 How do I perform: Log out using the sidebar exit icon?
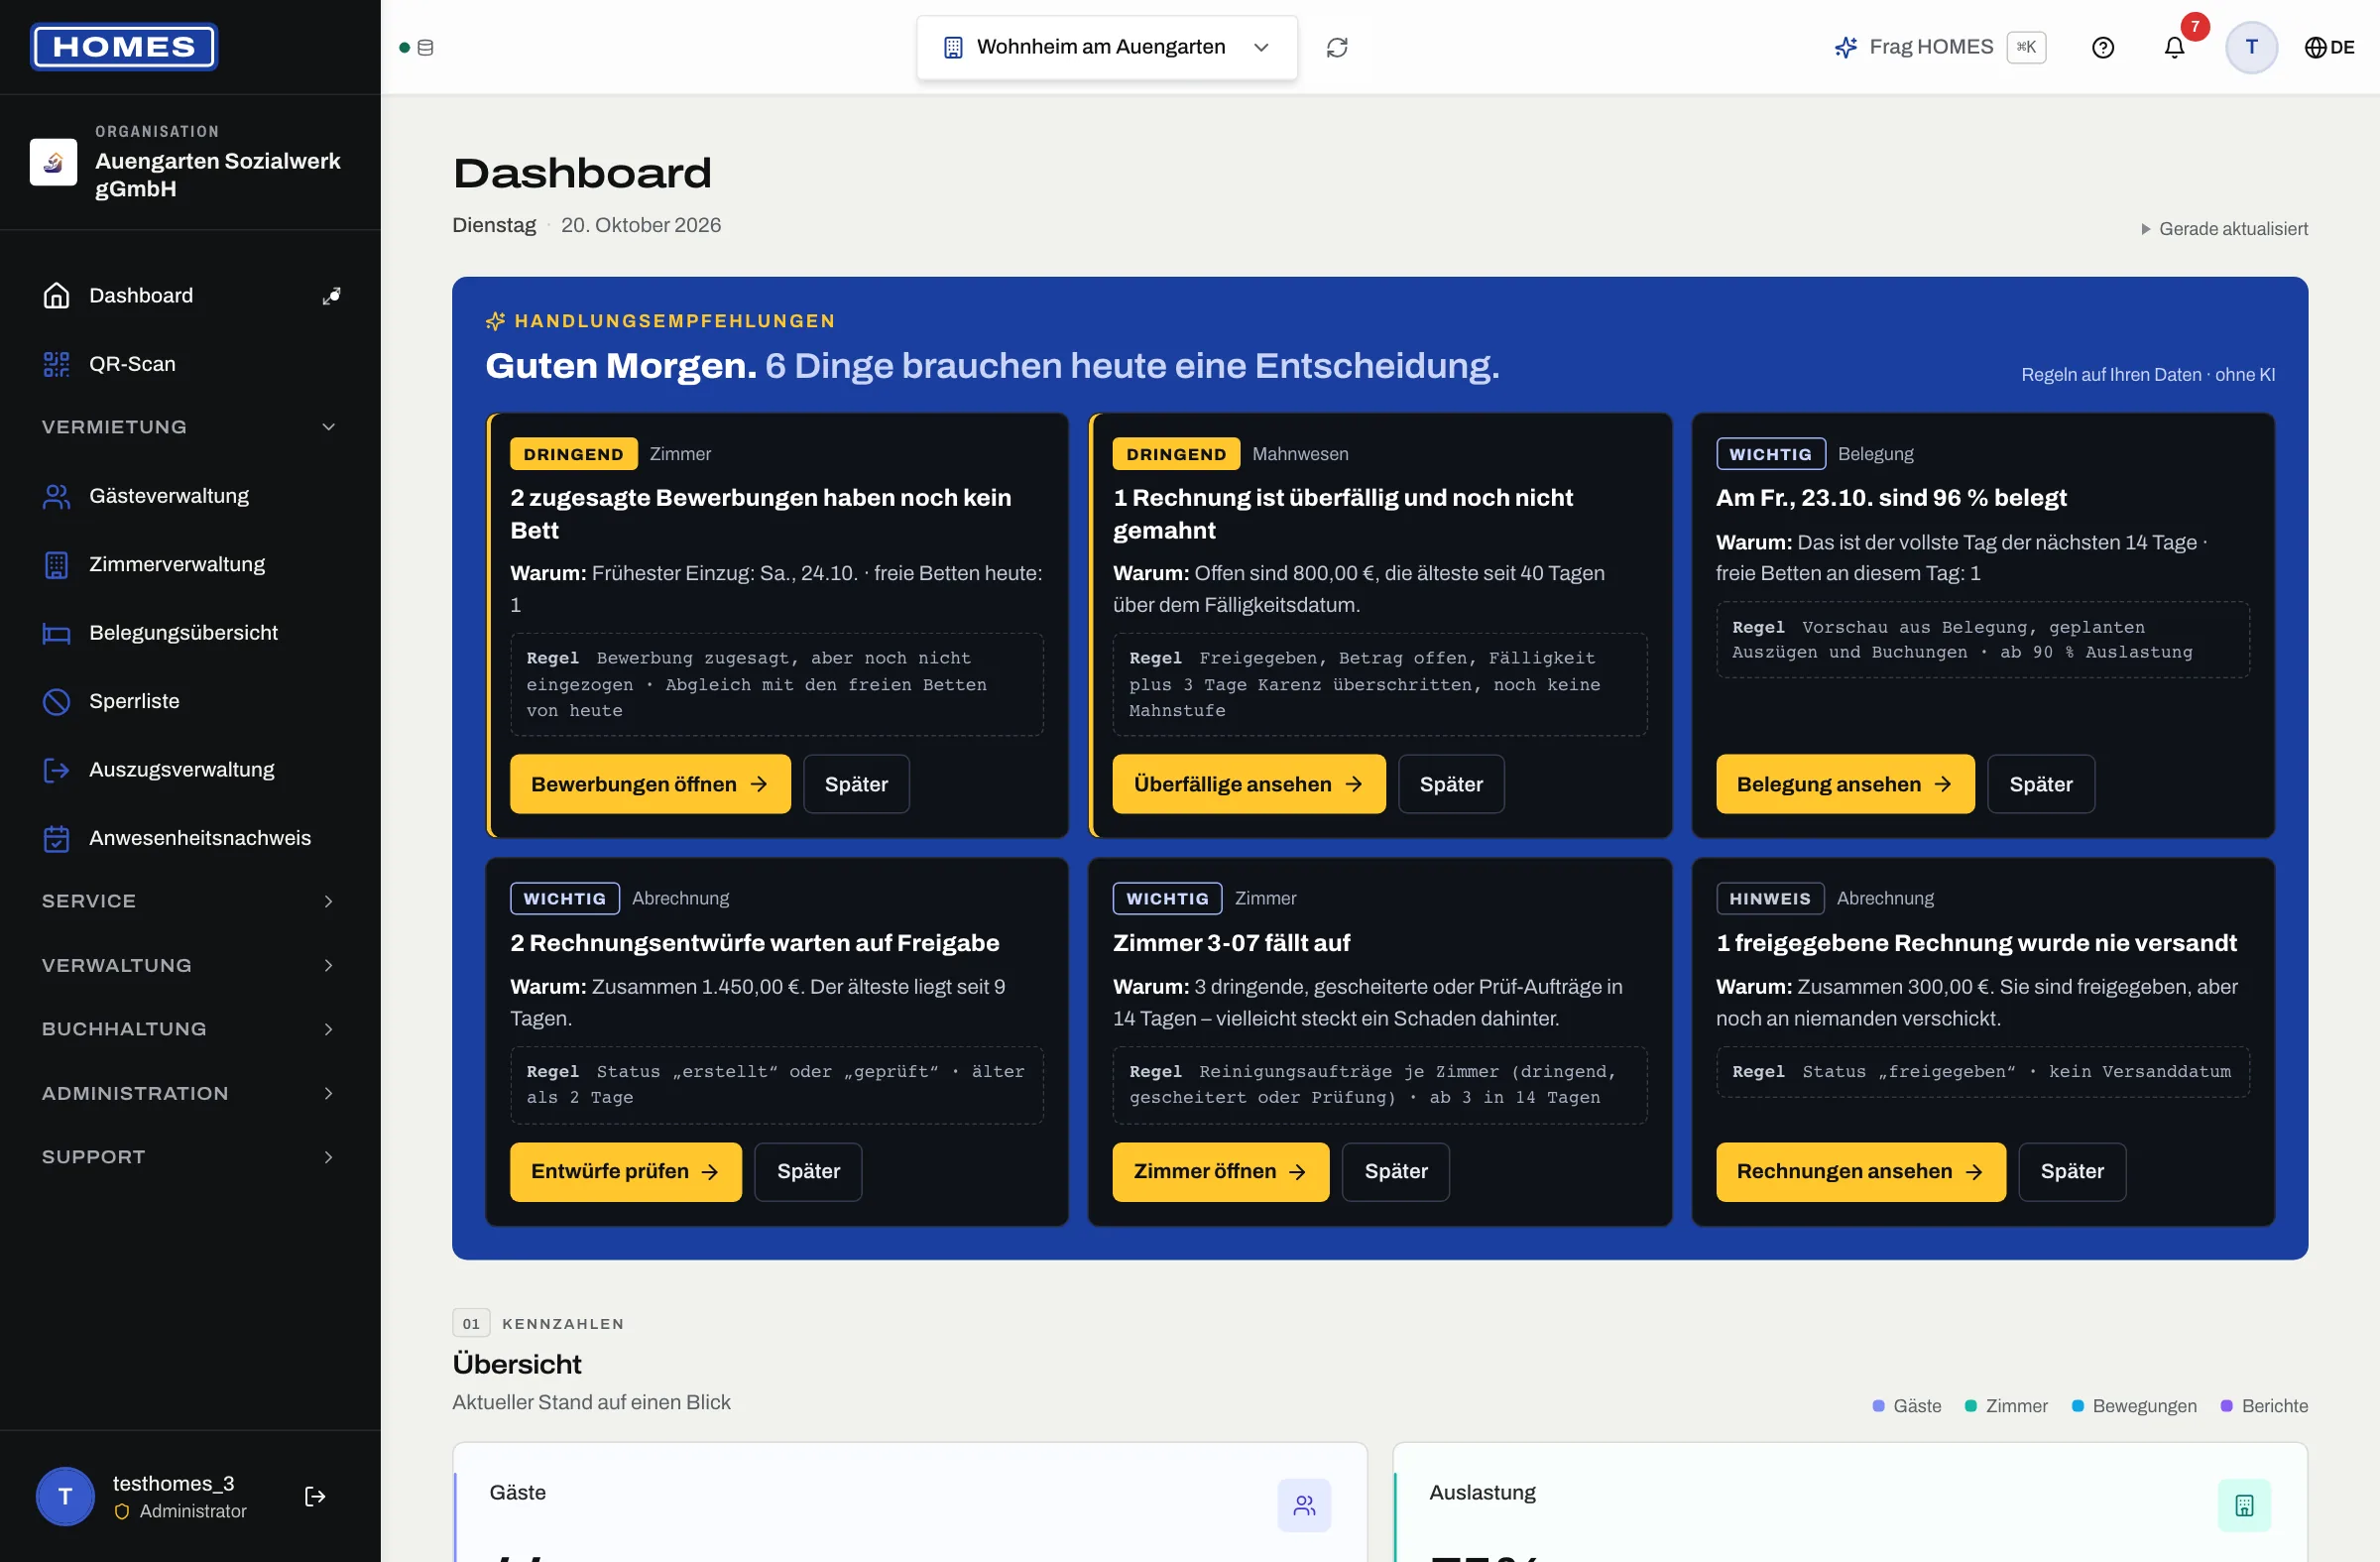(315, 1495)
